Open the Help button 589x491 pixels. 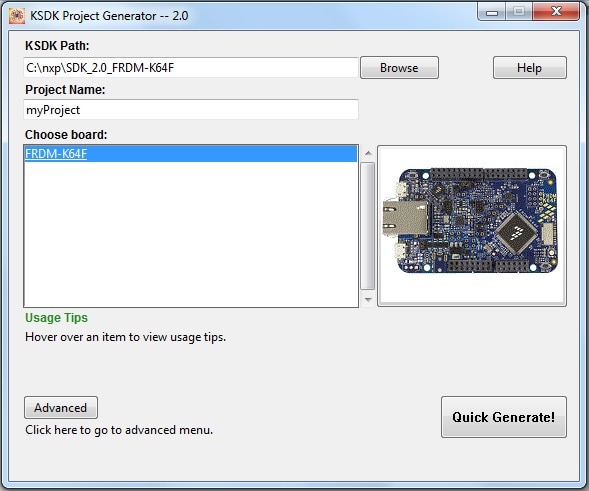point(530,68)
